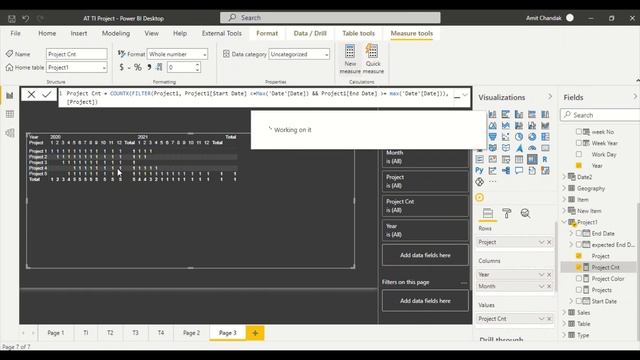The height and width of the screenshot is (360, 640).
Task: Untick the Year field checkbox
Action: click(579, 165)
